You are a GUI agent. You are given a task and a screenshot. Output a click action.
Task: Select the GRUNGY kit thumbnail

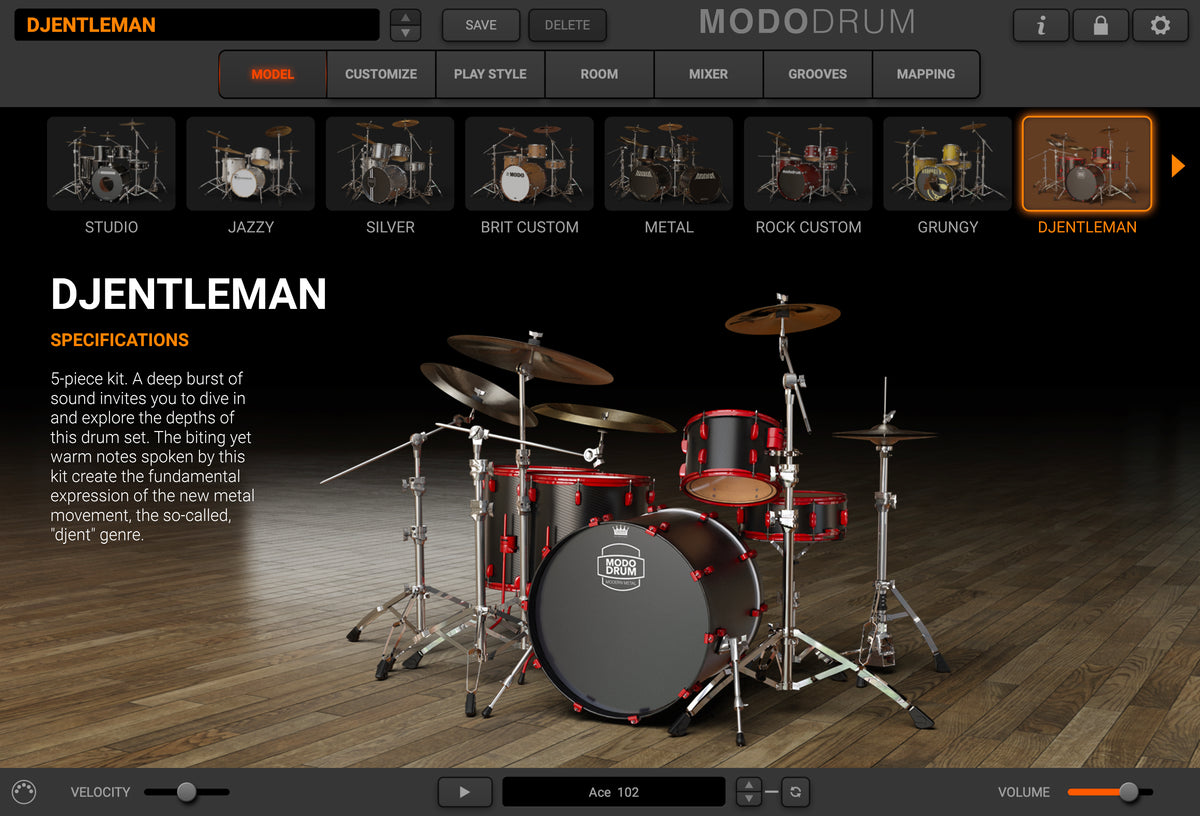(948, 164)
